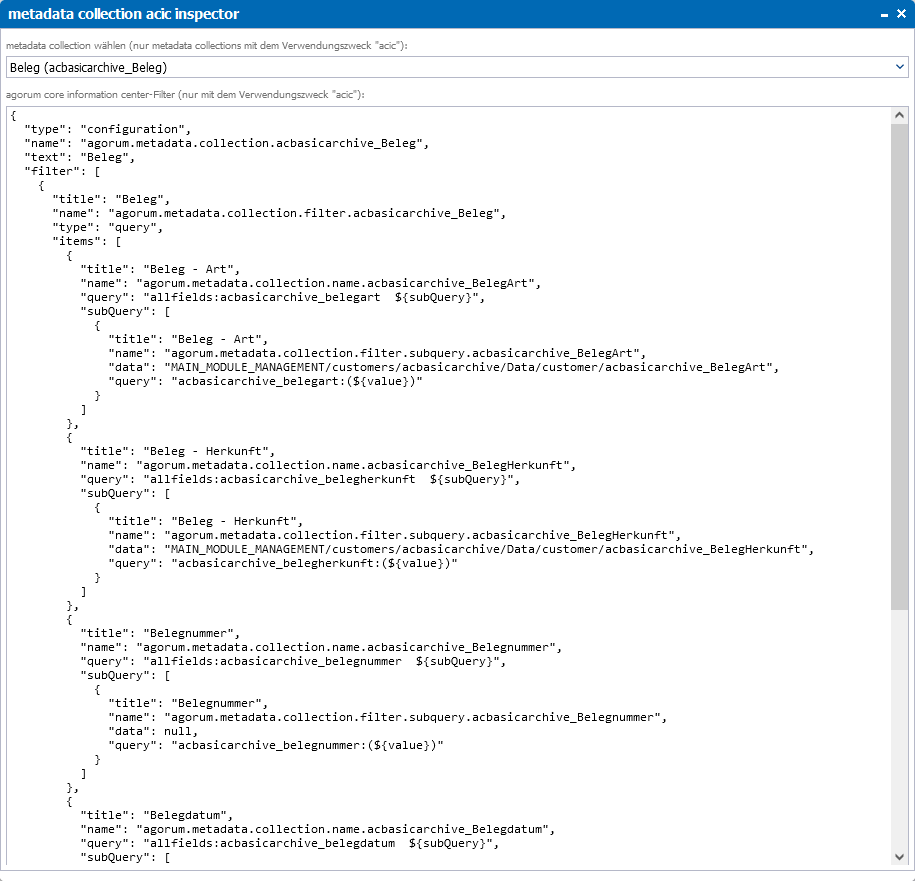Click the query line 'allfields:acbasicarchive_belegnummer ${subQuery}'

[x=293, y=661]
